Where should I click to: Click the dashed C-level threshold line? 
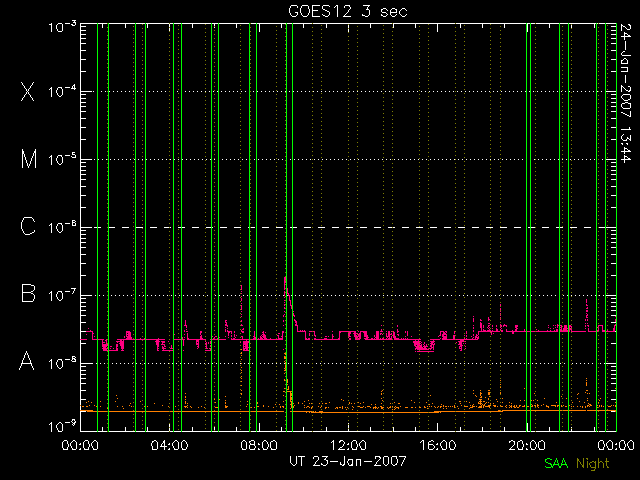[x=348, y=227]
